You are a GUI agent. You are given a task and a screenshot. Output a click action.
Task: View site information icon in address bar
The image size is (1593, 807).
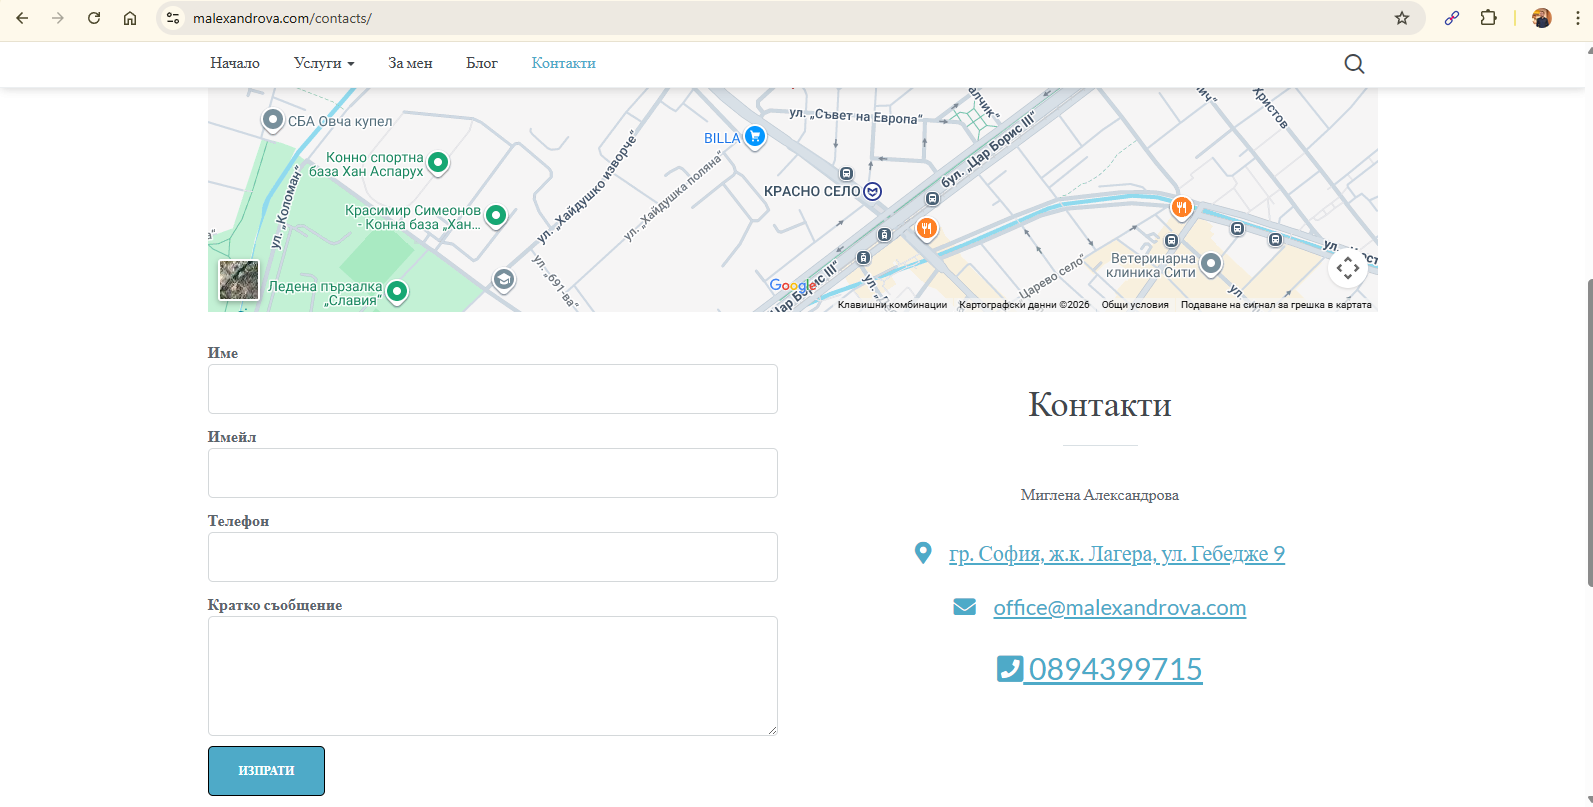point(173,18)
